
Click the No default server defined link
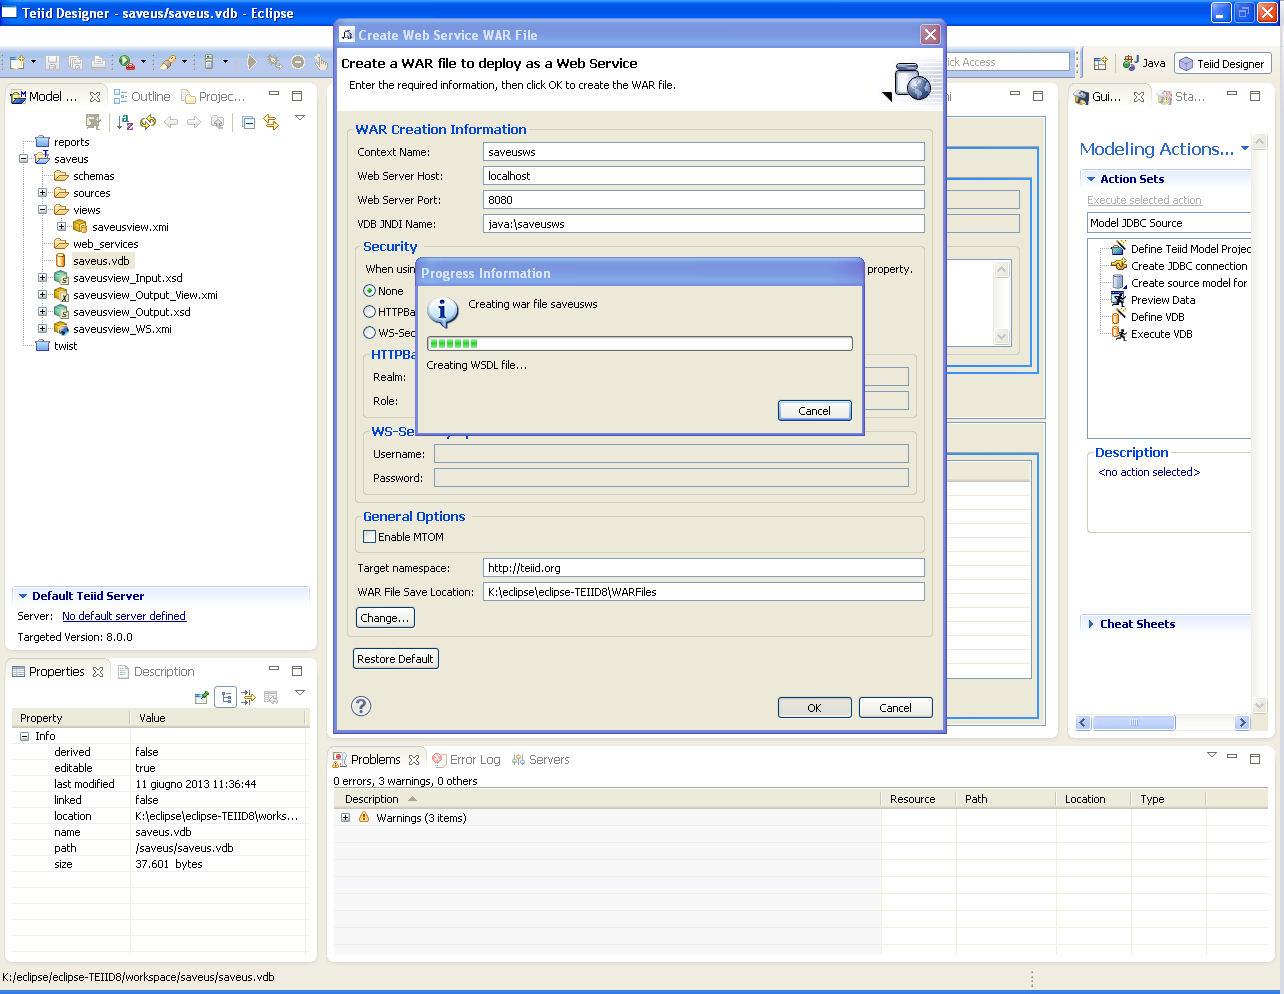pyautogui.click(x=124, y=617)
